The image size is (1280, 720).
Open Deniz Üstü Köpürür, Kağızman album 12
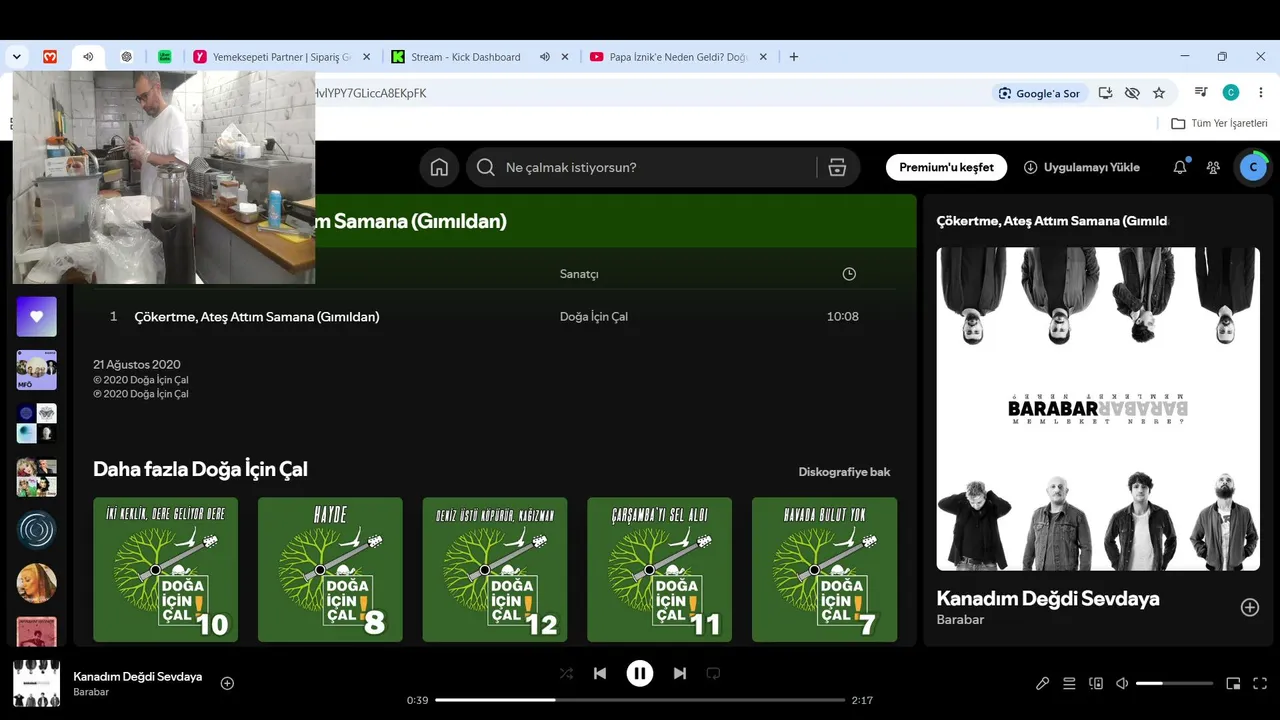[495, 570]
